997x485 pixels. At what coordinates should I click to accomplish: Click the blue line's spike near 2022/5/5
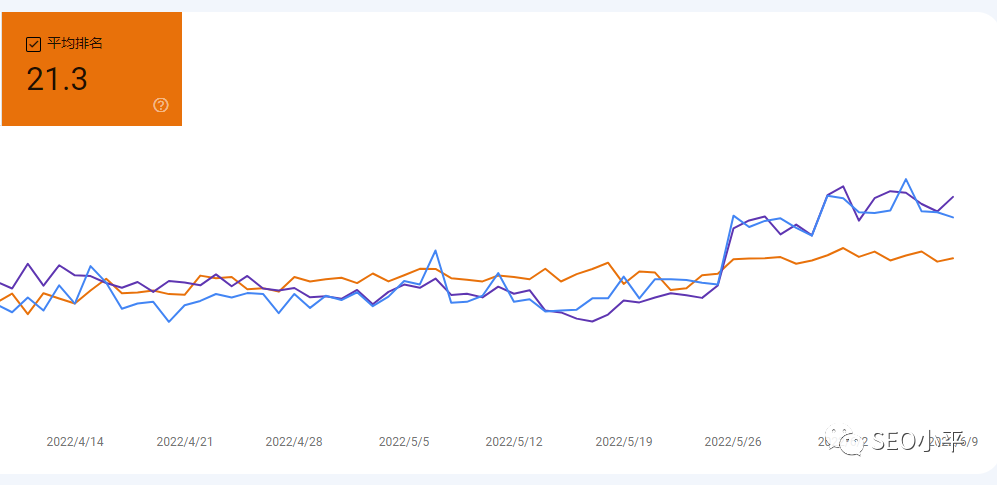(x=436, y=250)
